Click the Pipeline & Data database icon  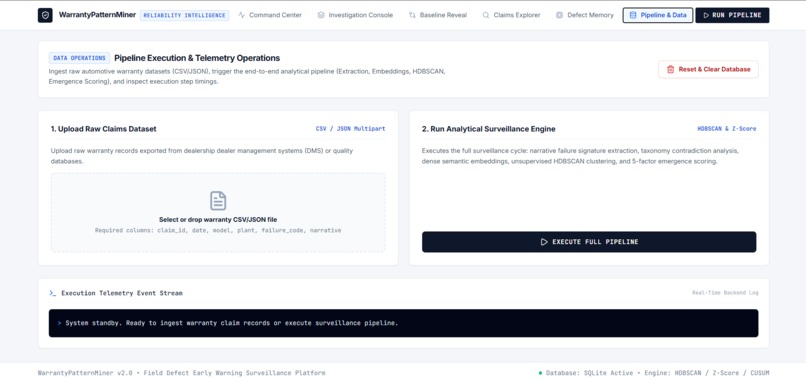(633, 15)
